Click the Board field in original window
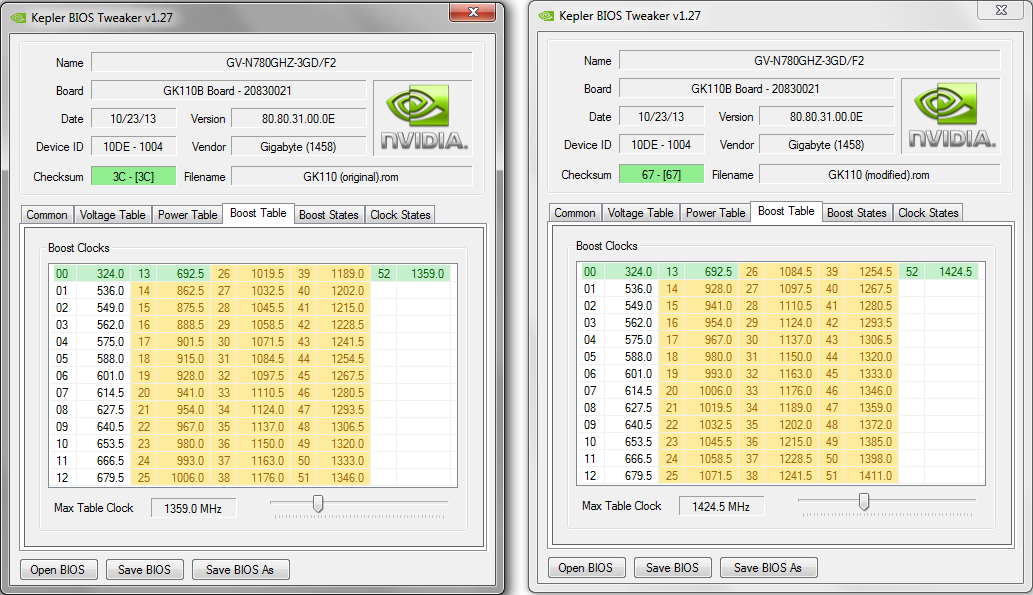The width and height of the screenshot is (1033, 595). point(228,91)
